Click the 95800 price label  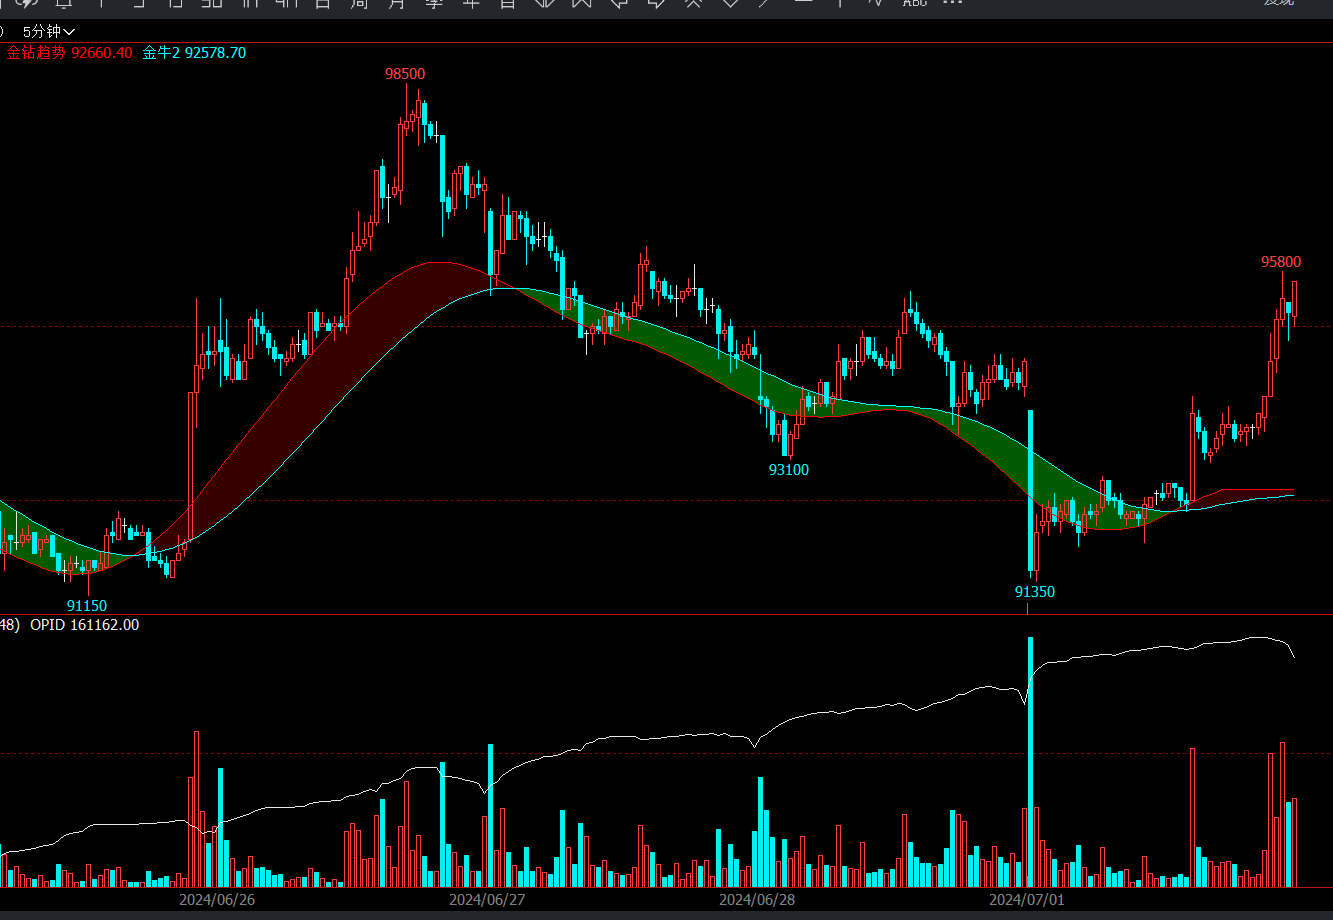tap(1281, 262)
